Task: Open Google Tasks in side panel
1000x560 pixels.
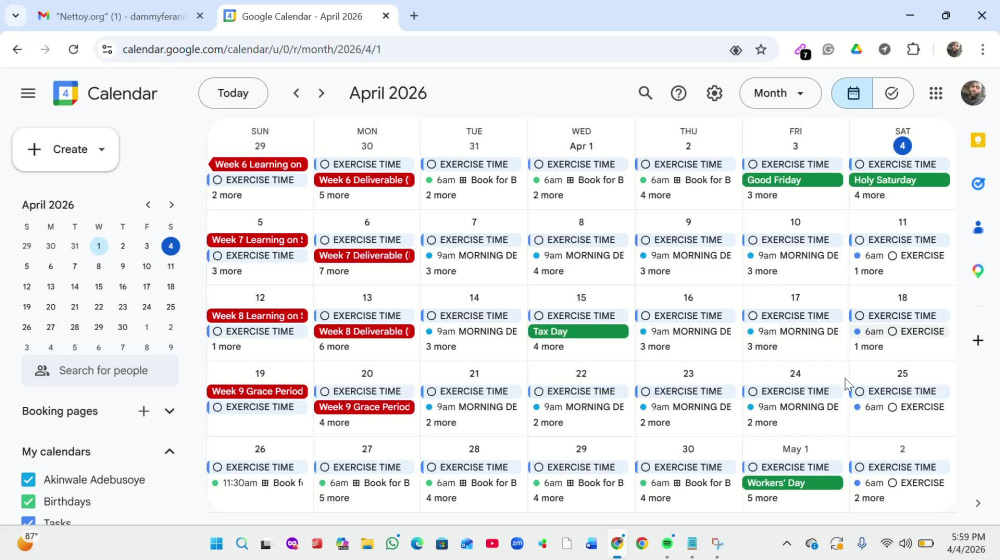Action: [978, 184]
